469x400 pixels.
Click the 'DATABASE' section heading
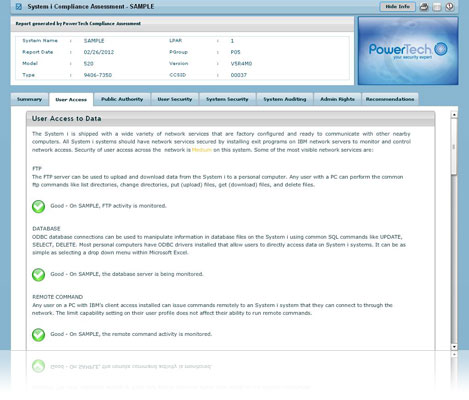(x=46, y=229)
